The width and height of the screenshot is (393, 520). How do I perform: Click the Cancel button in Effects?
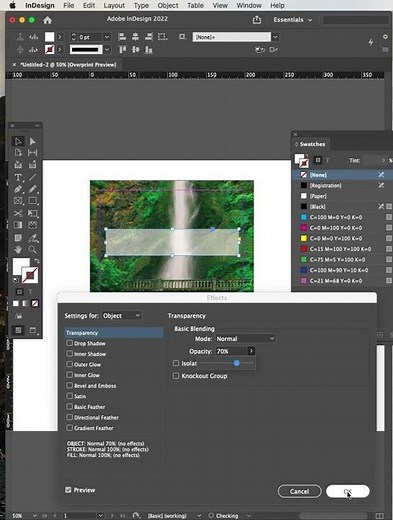click(299, 491)
